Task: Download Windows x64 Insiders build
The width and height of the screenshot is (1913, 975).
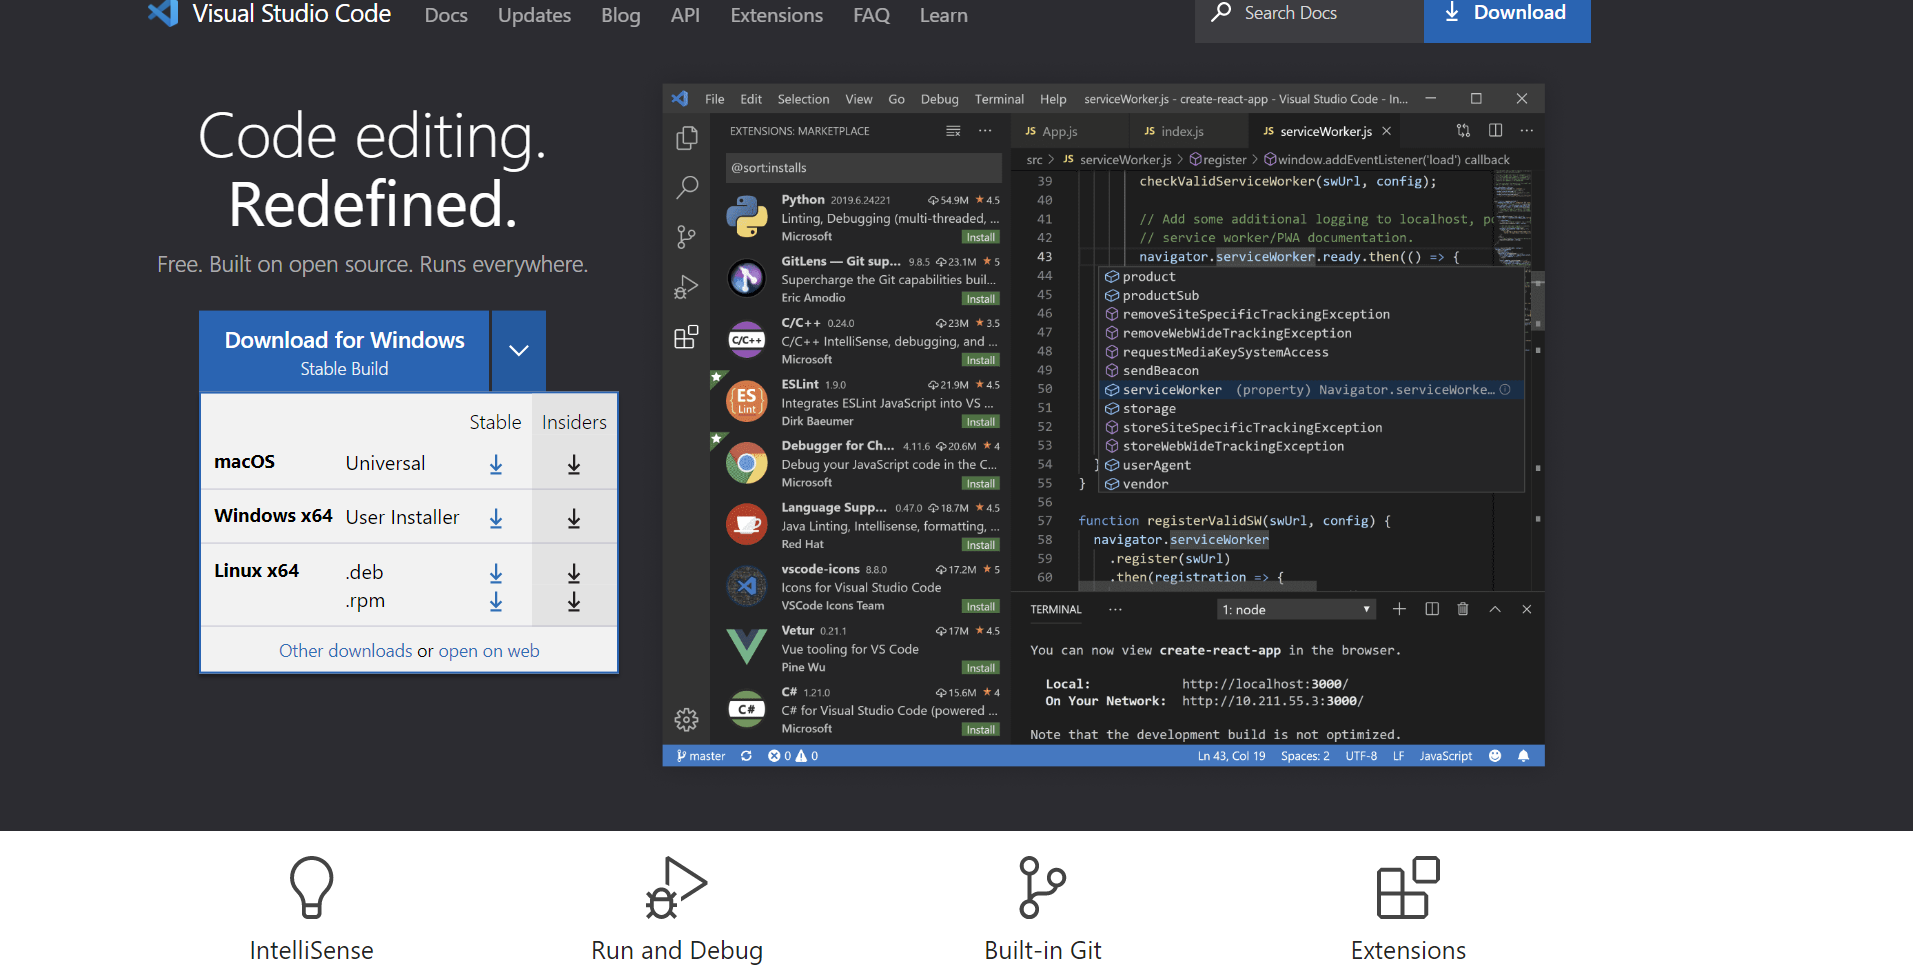Action: [574, 518]
